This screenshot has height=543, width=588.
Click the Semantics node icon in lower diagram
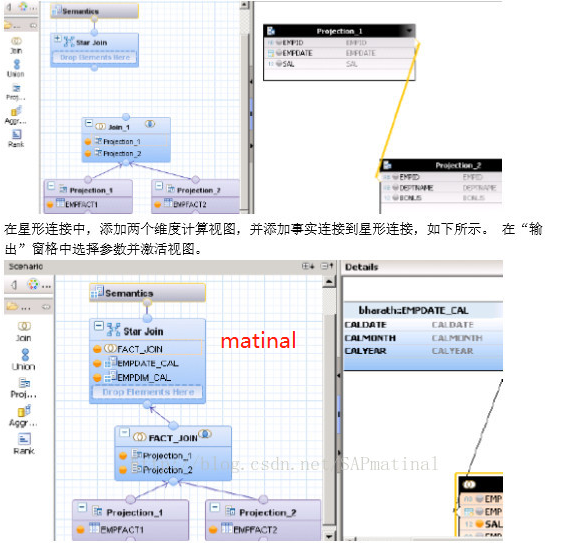point(98,292)
